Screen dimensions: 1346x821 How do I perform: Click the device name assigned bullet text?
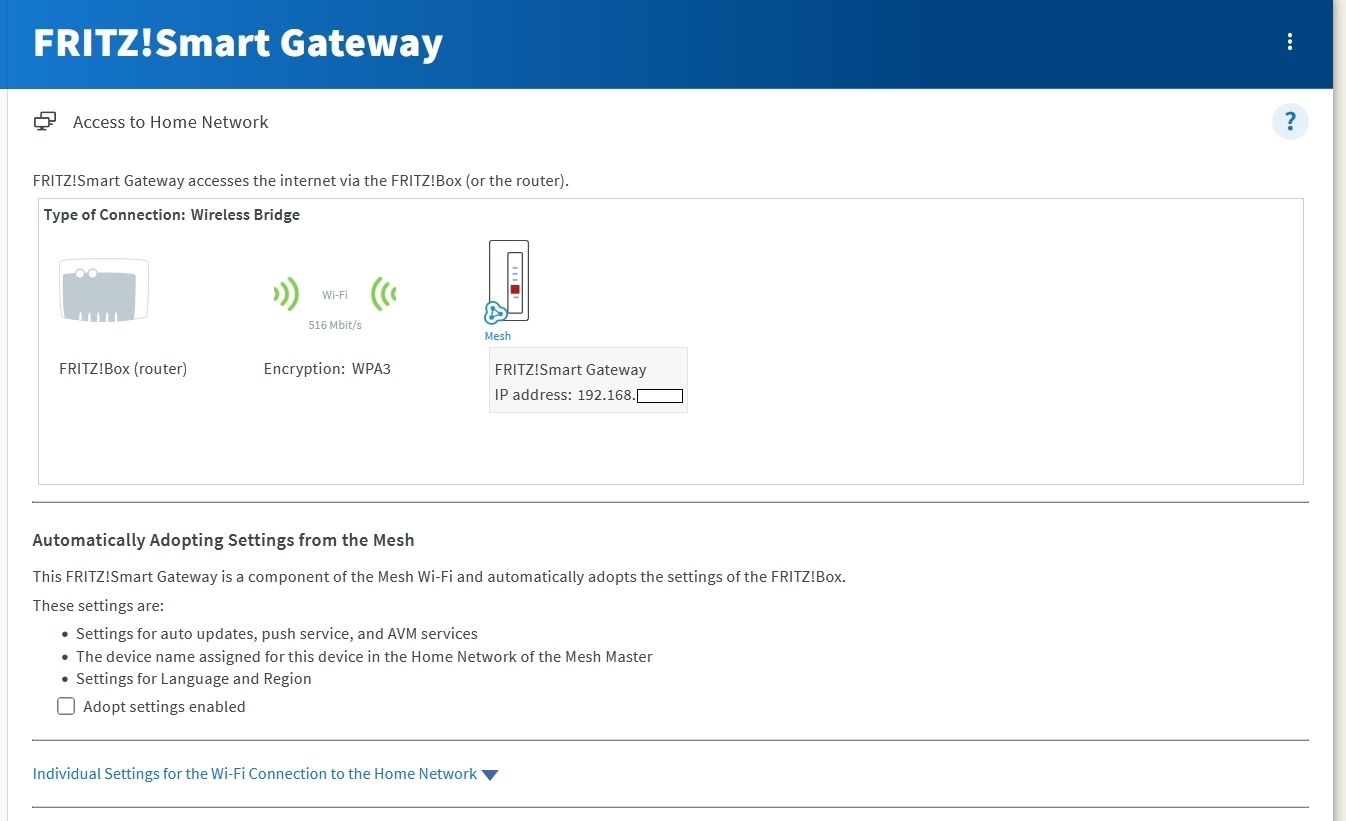(x=364, y=657)
